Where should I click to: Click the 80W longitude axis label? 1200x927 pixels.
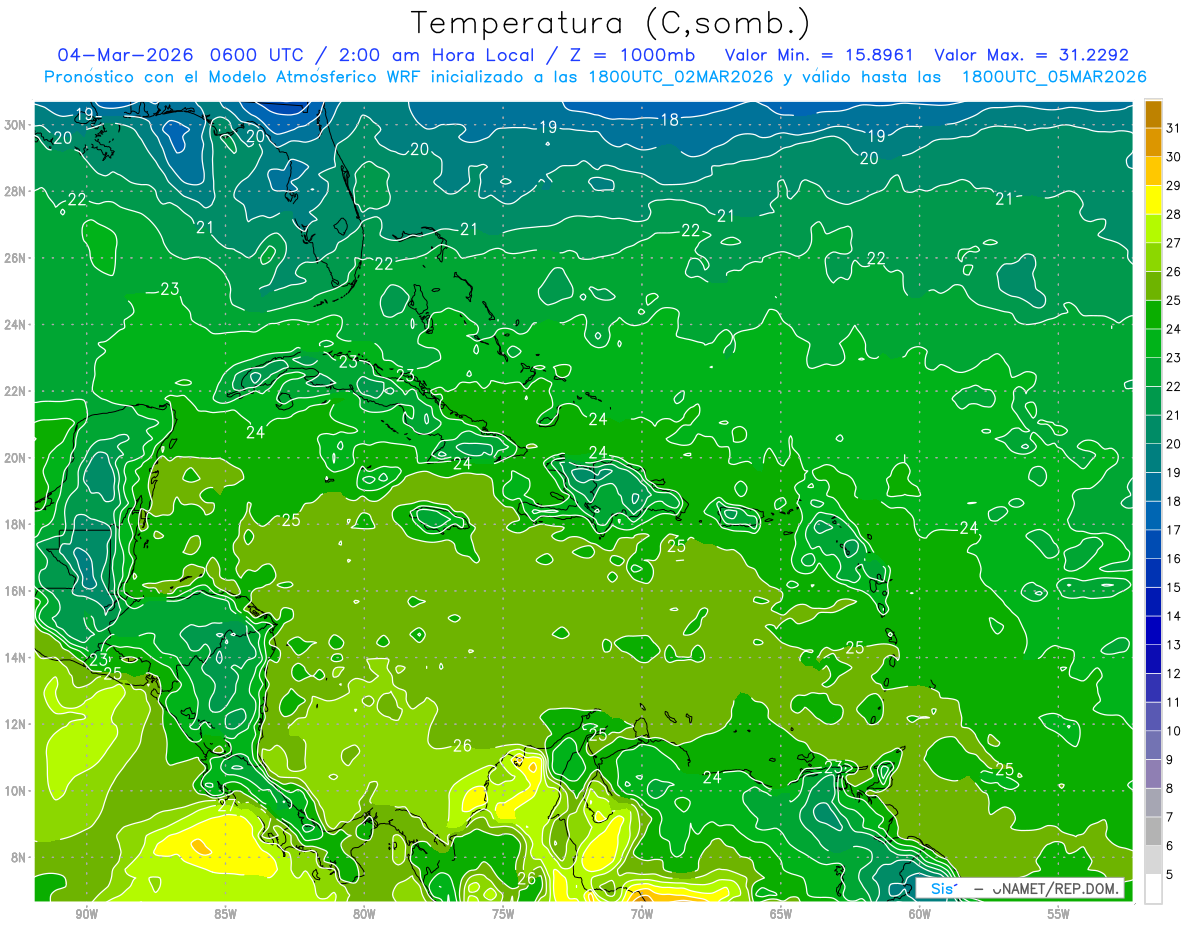coord(364,914)
